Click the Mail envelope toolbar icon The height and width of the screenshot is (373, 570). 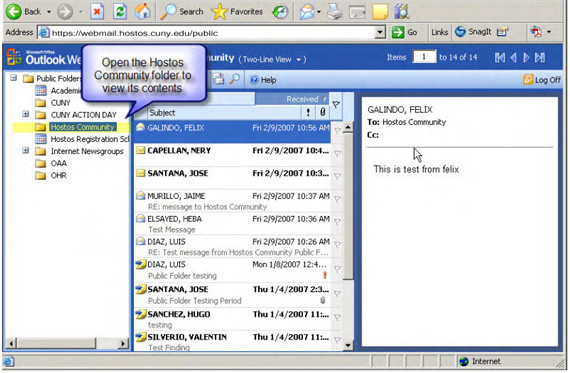click(307, 12)
